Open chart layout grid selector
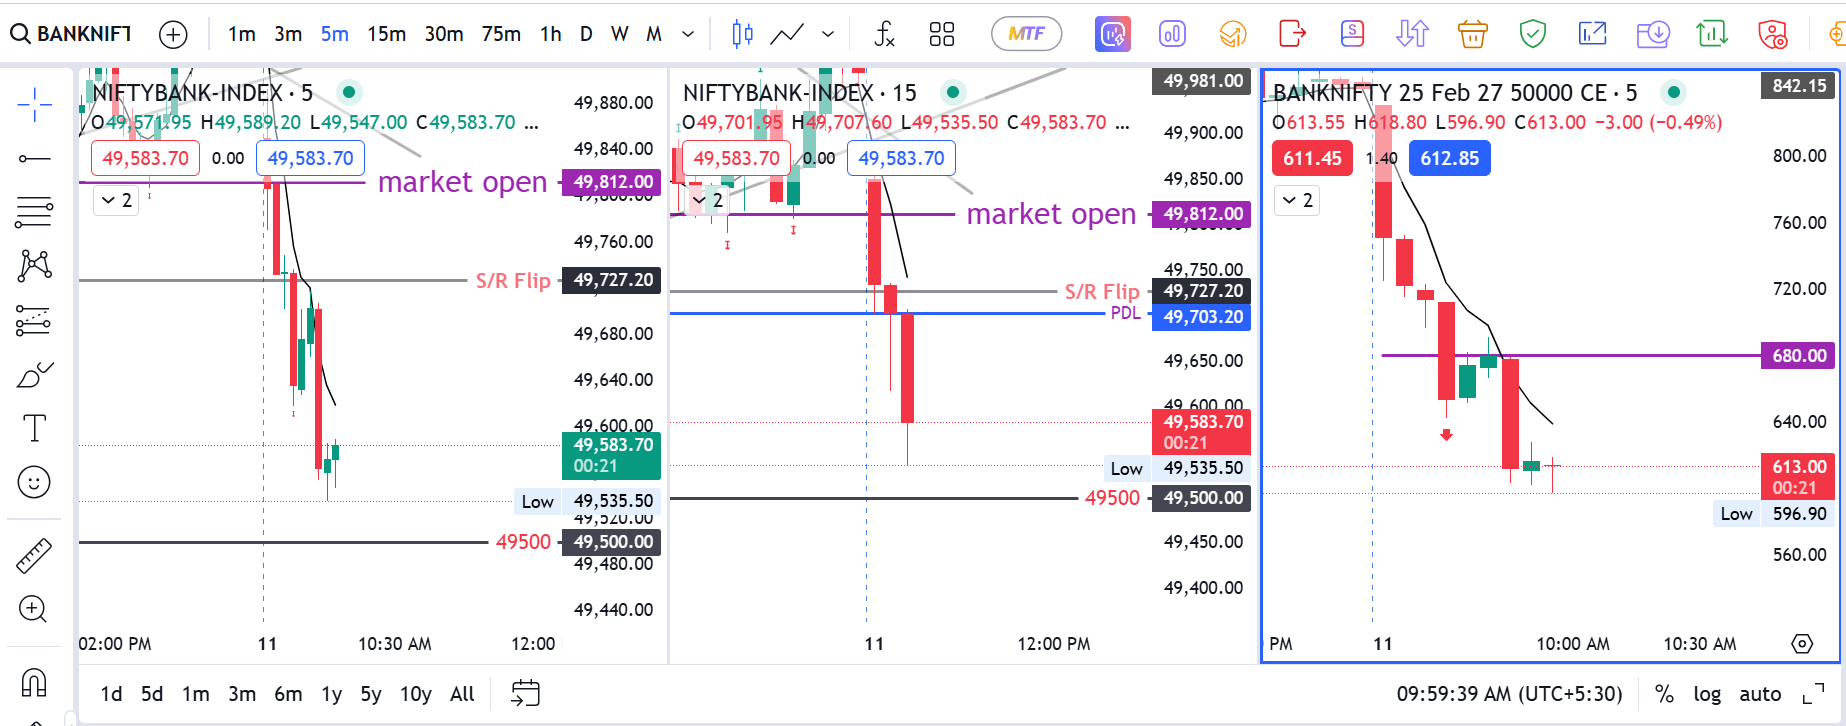1846x726 pixels. 942,34
